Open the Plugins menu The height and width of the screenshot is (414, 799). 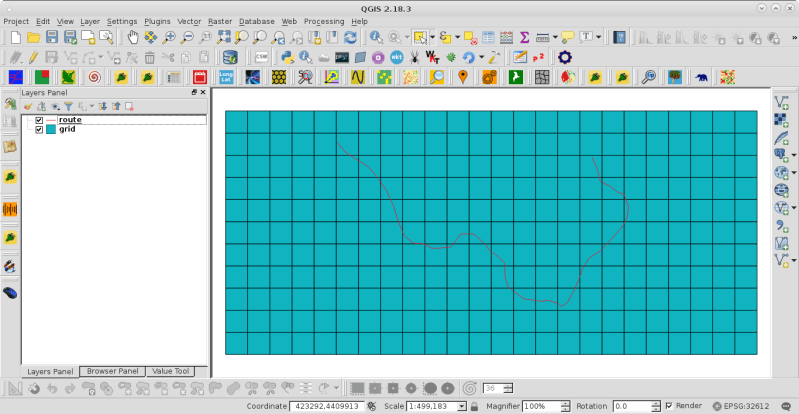point(157,21)
